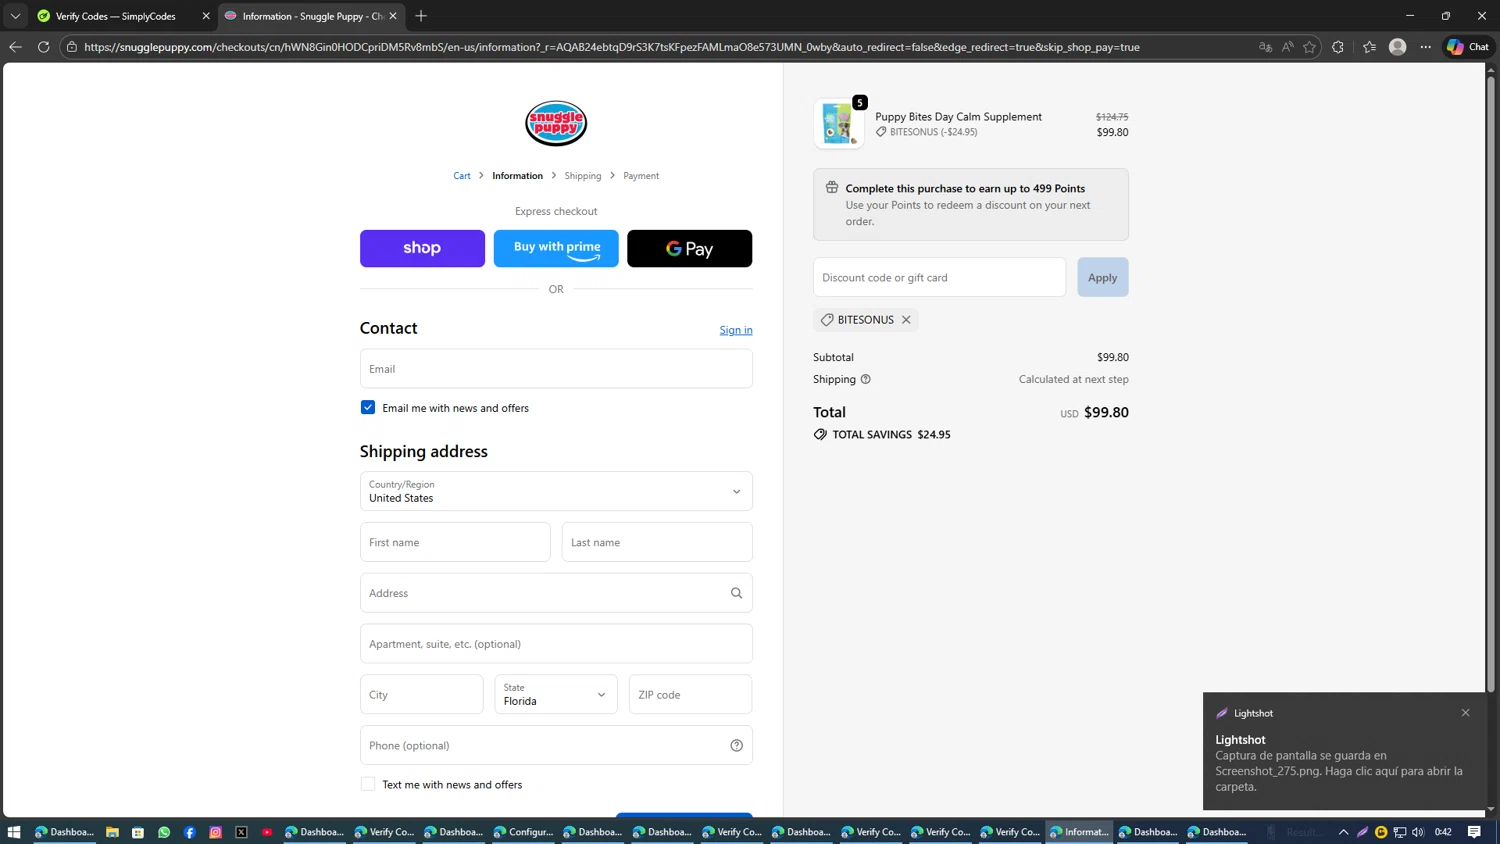The image size is (1500, 844).
Task: Open YouTube from the taskbar
Action: click(267, 832)
